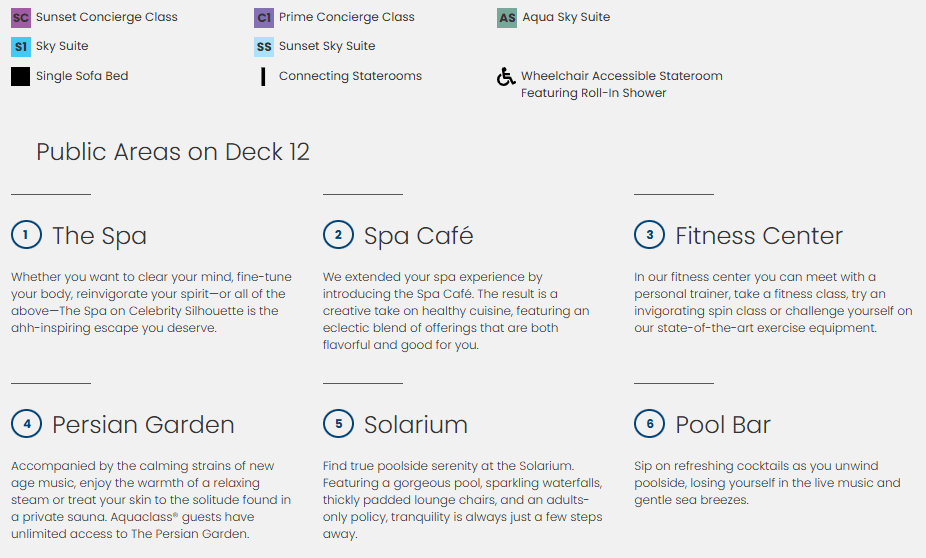Open The Spa heading
This screenshot has width=926, height=558.
99,236
